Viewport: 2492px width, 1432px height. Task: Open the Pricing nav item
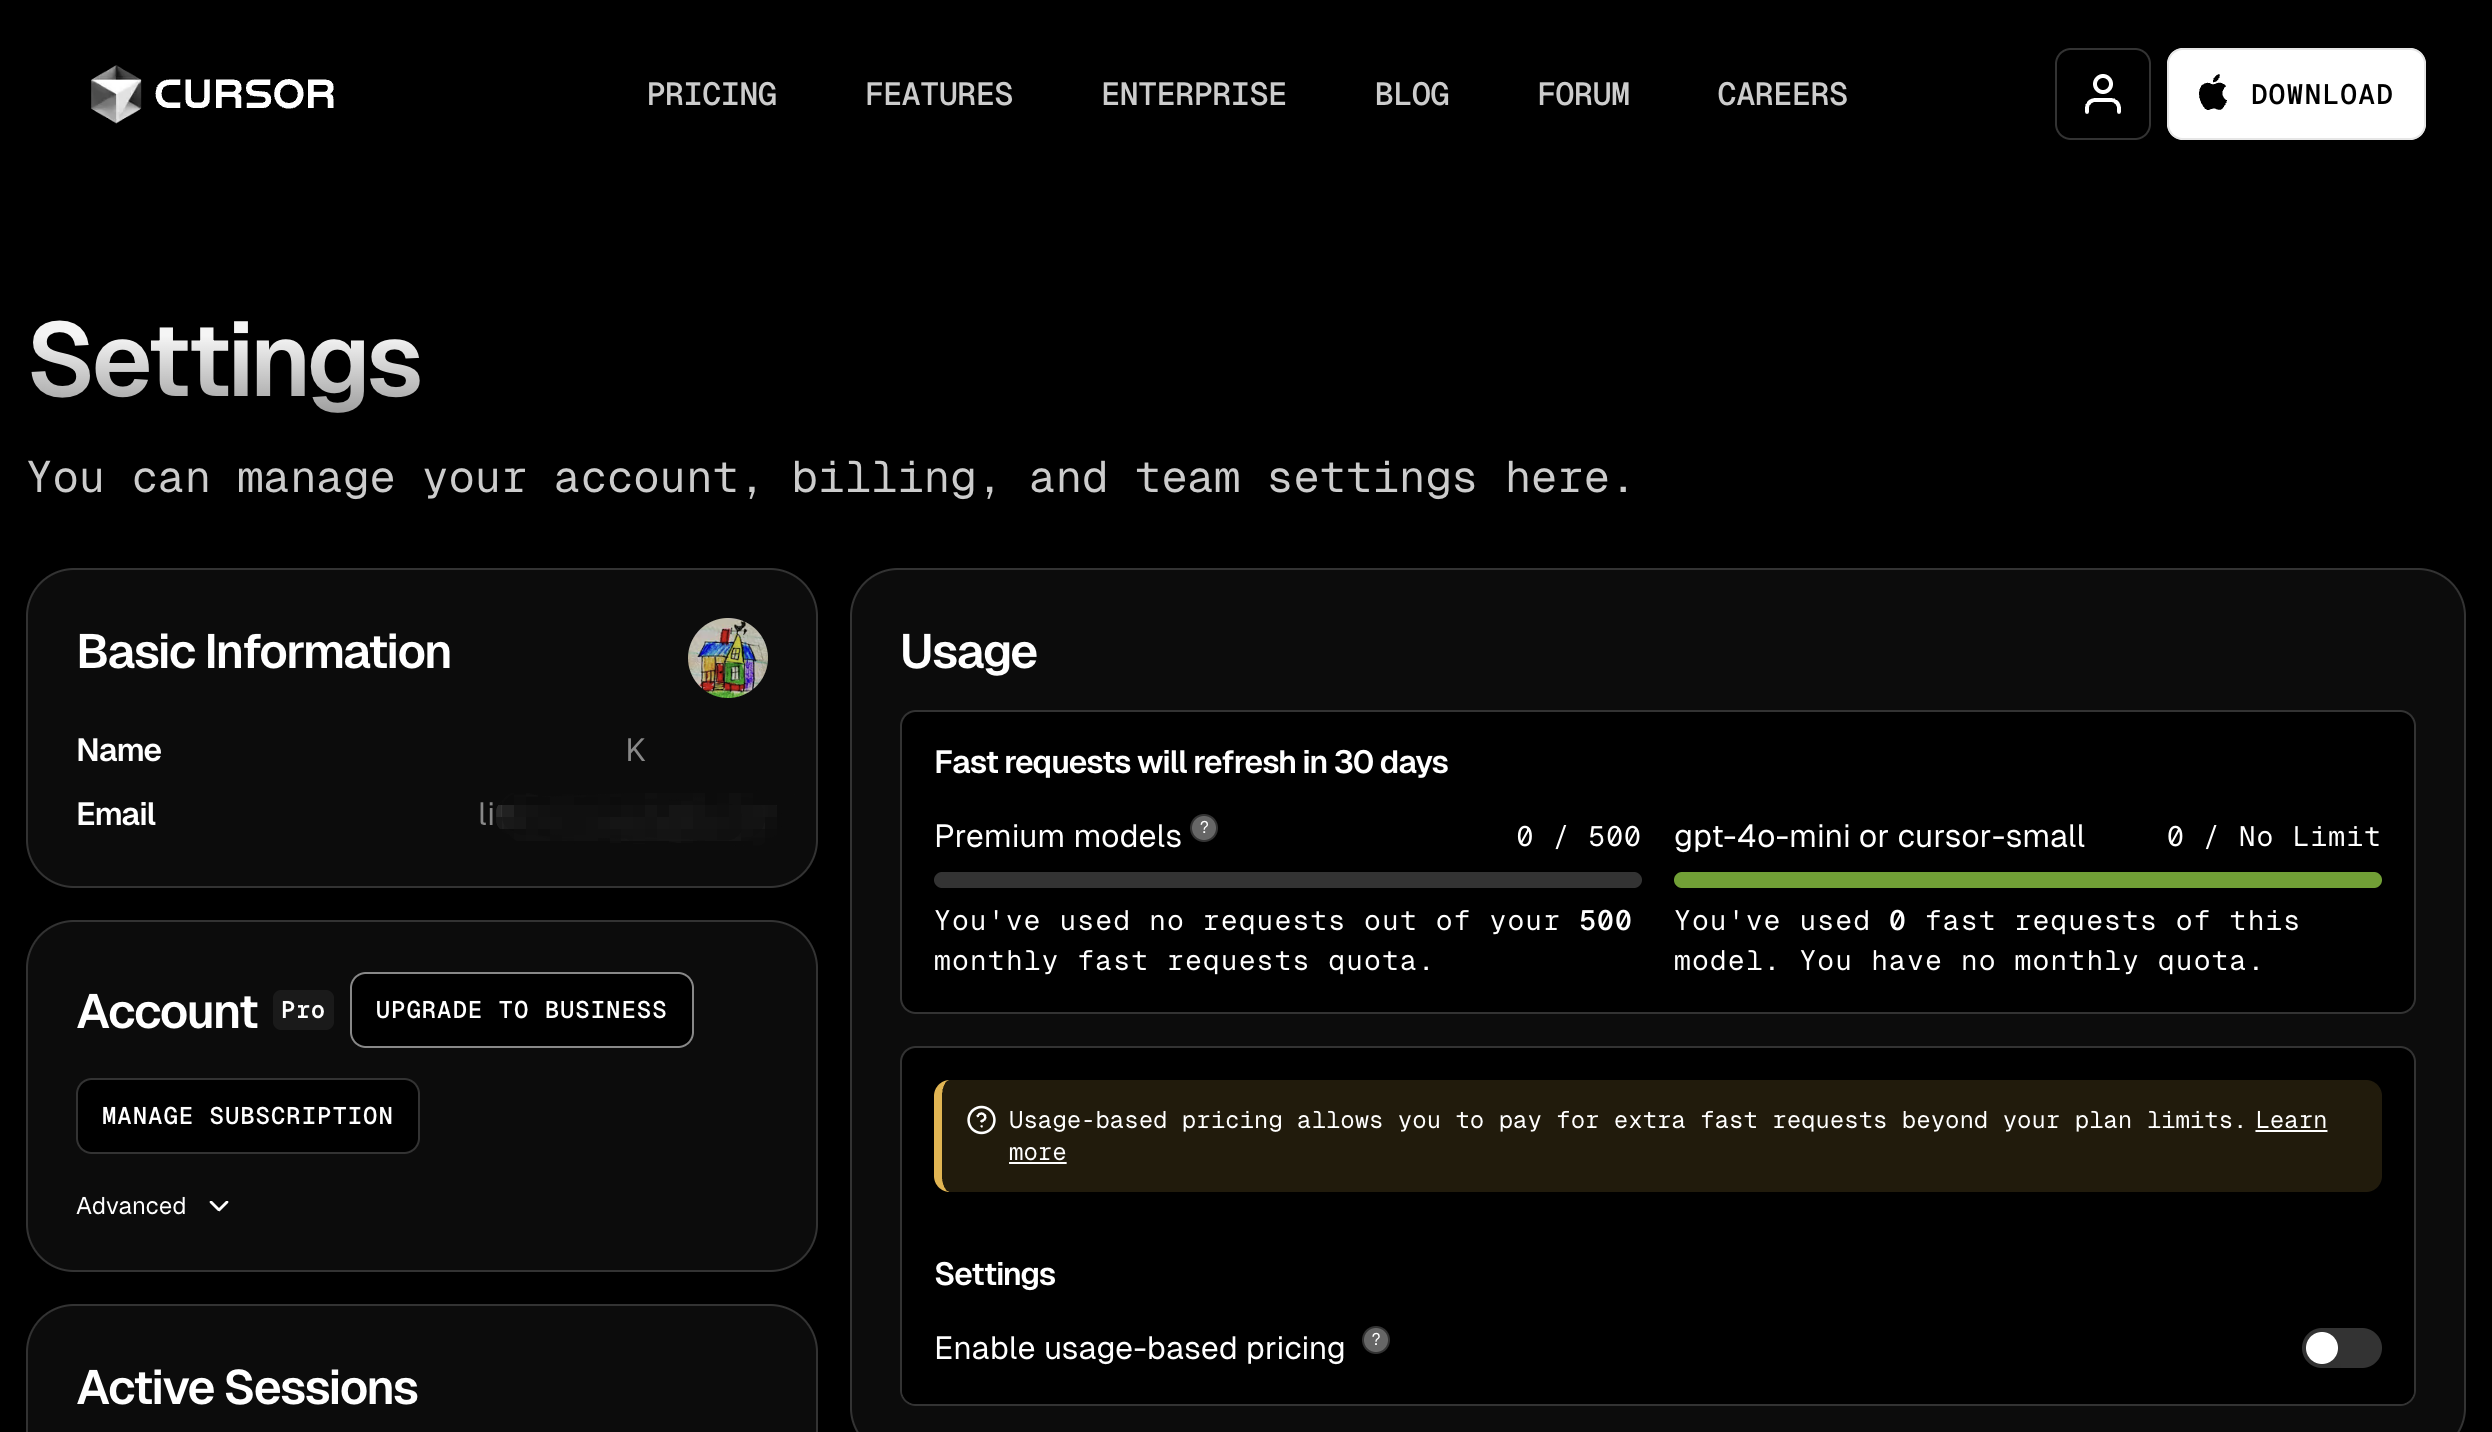coord(711,94)
